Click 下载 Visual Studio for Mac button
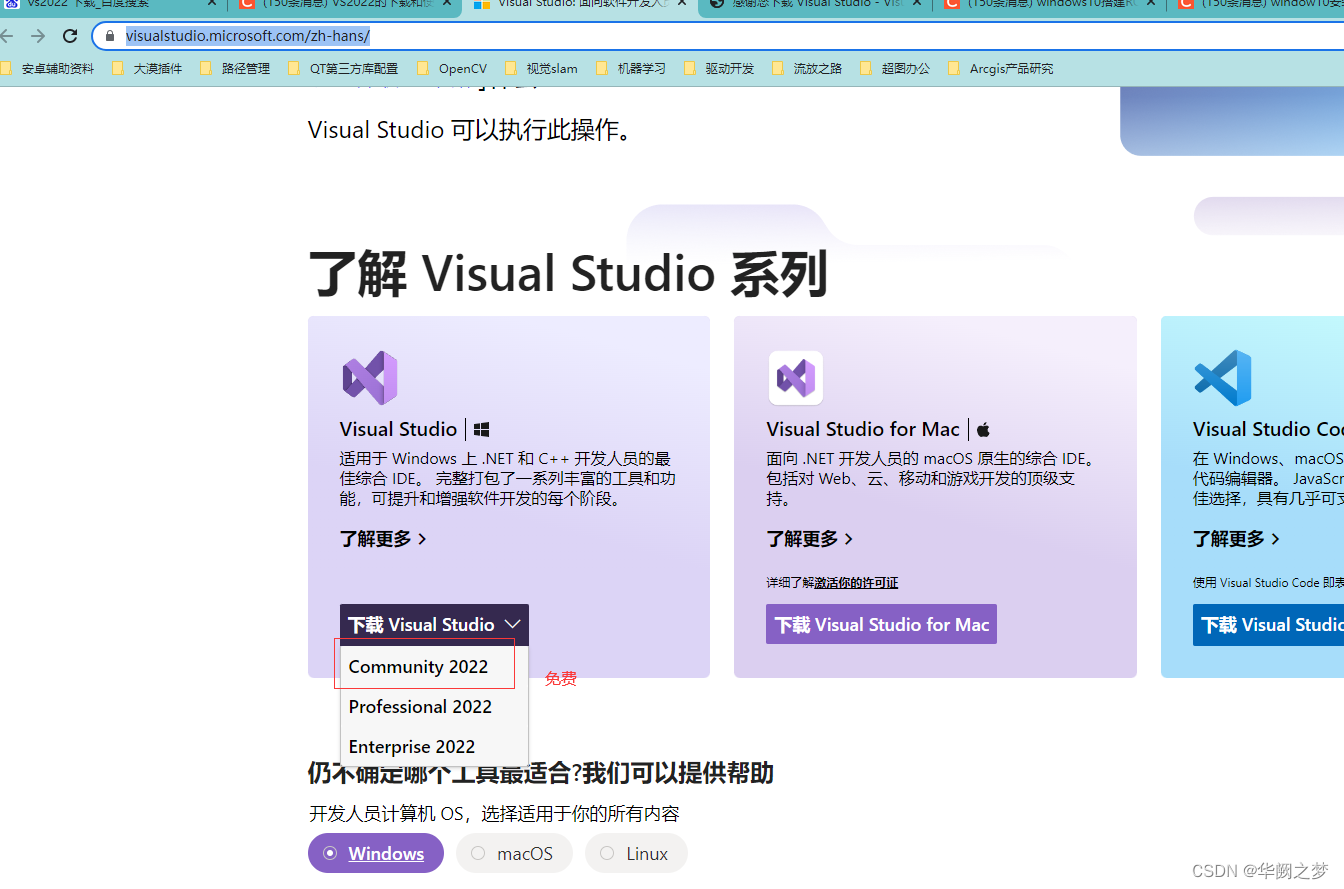The image size is (1344, 889). click(881, 625)
